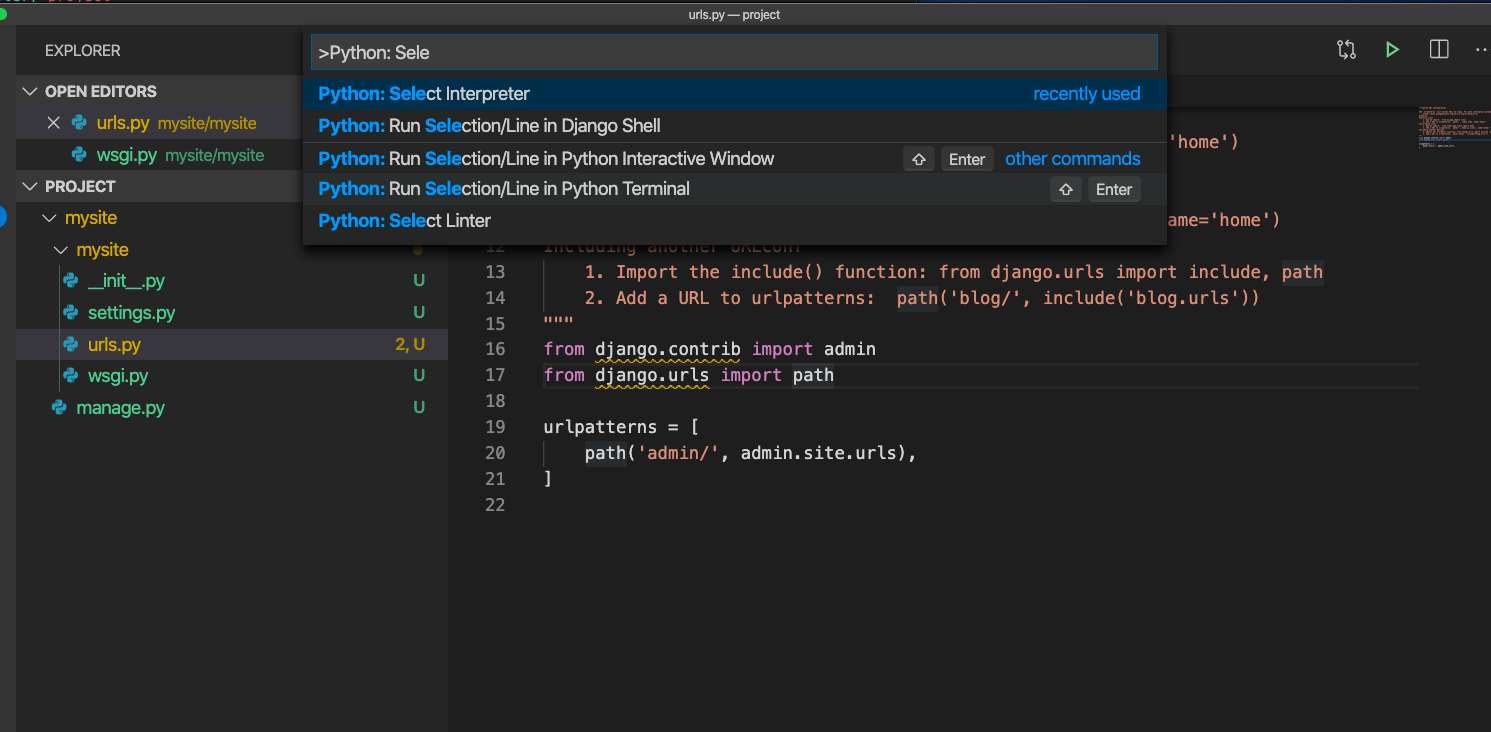Image resolution: width=1491 pixels, height=732 pixels.
Task: Open the manage.py file name in tree
Action: (x=120, y=408)
